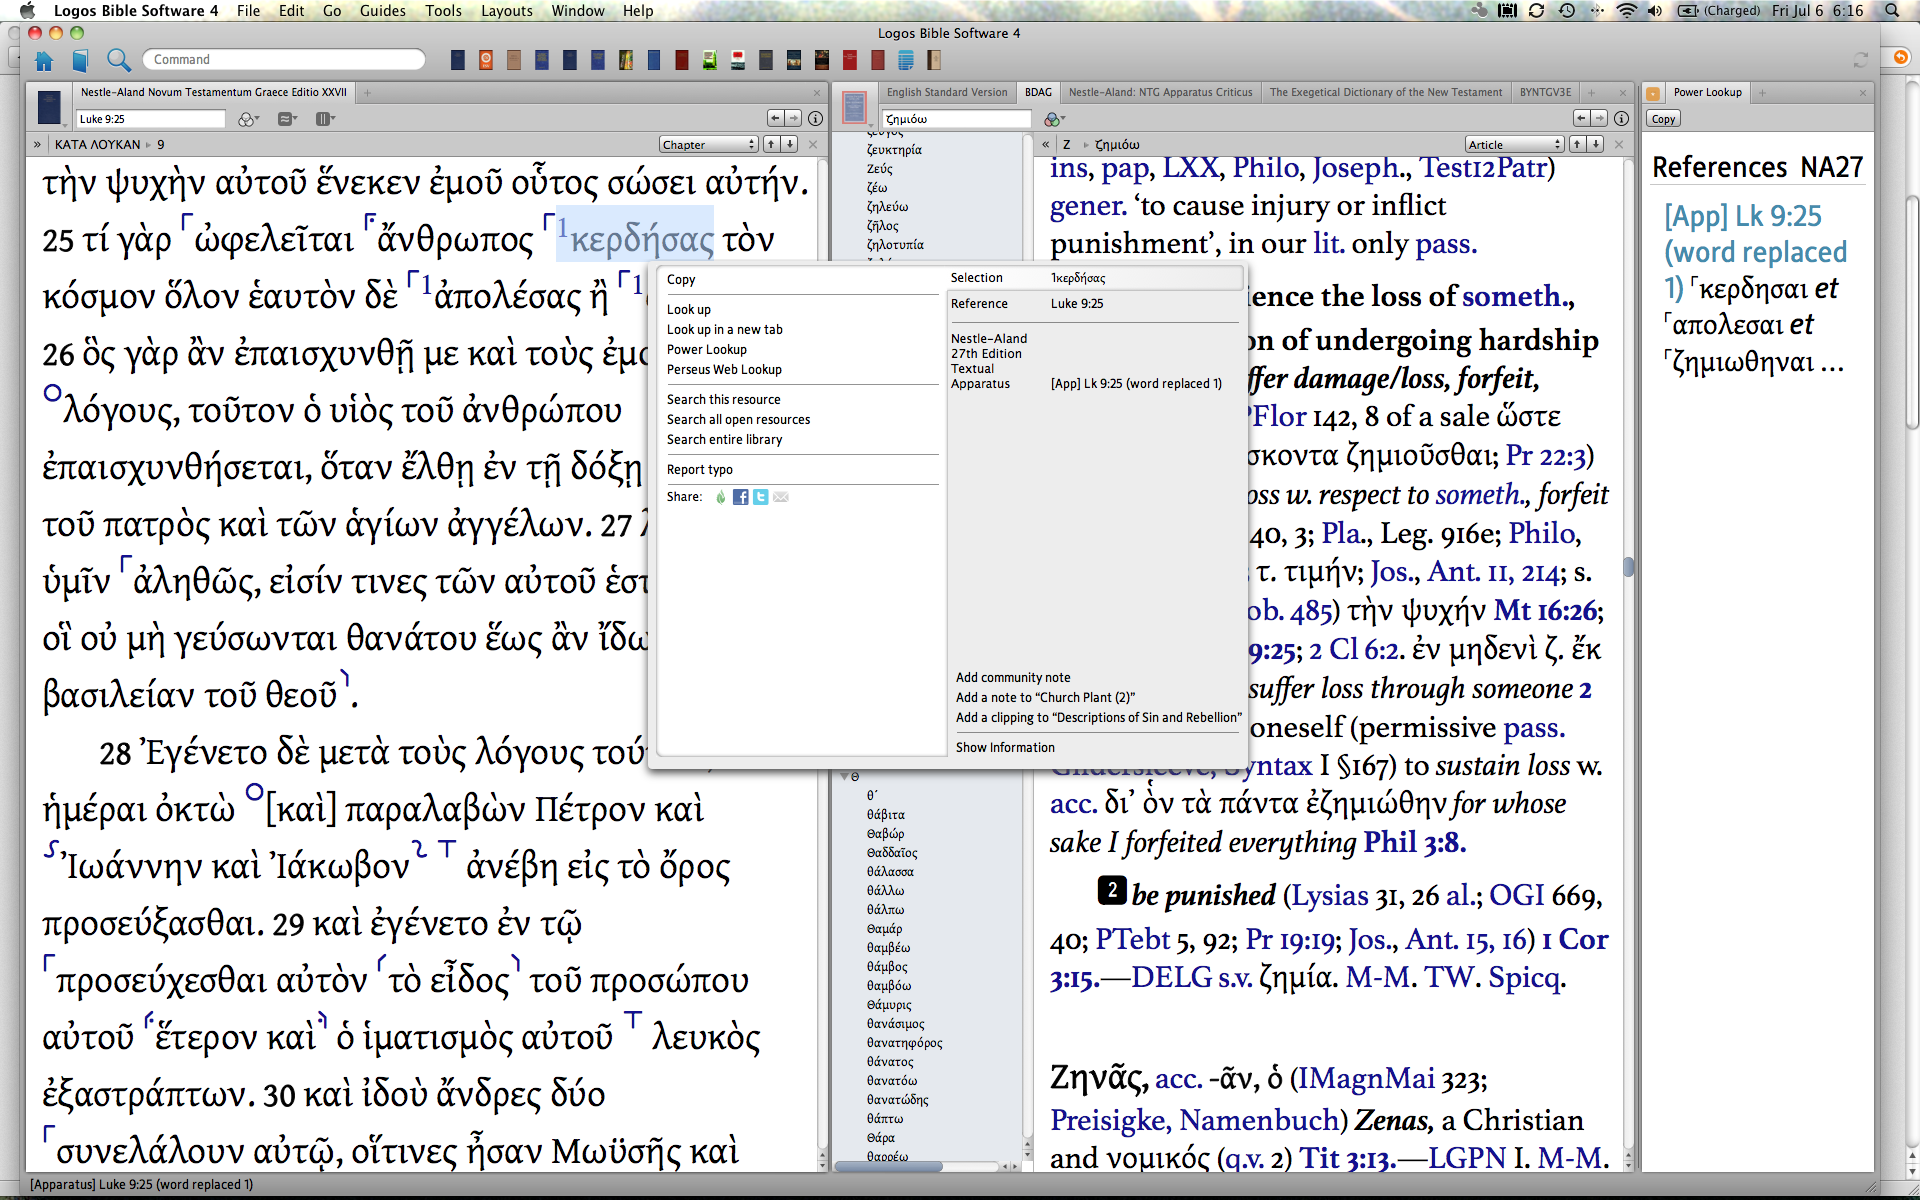Click the Command input box
The height and width of the screenshot is (1200, 1920).
tap(284, 60)
